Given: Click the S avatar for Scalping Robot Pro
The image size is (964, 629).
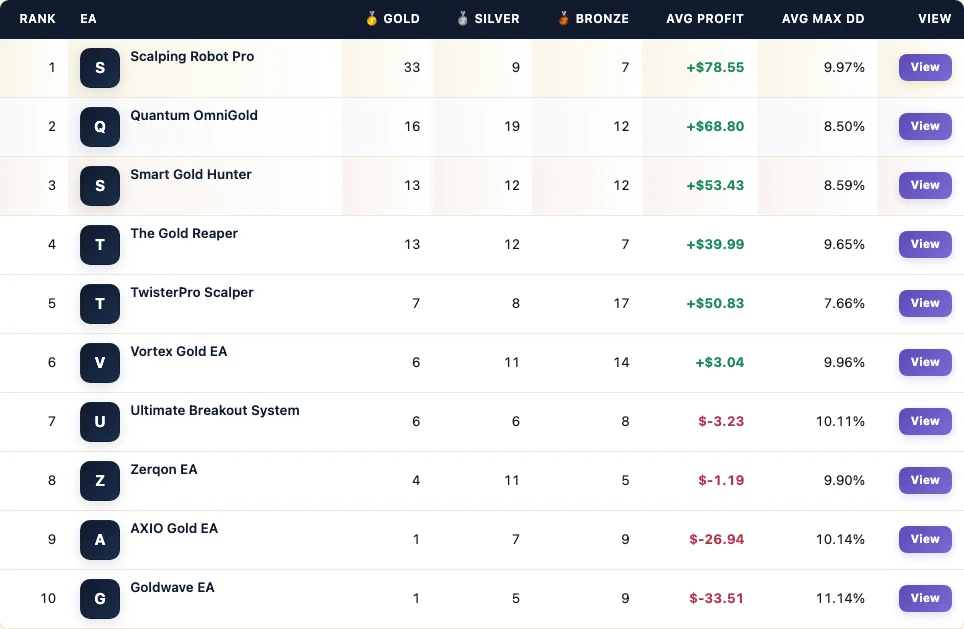Looking at the screenshot, I should [x=100, y=68].
